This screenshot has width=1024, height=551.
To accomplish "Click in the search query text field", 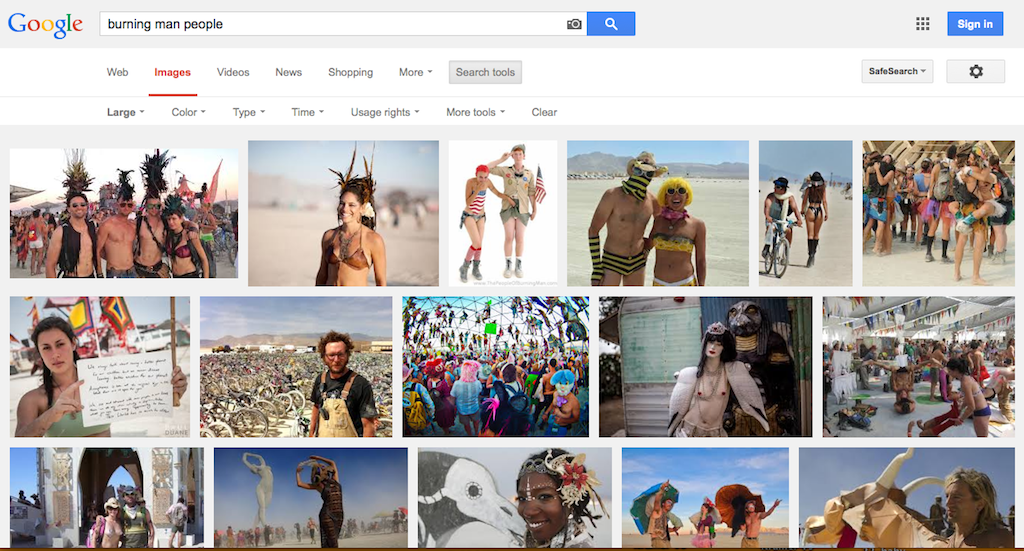I will click(330, 24).
